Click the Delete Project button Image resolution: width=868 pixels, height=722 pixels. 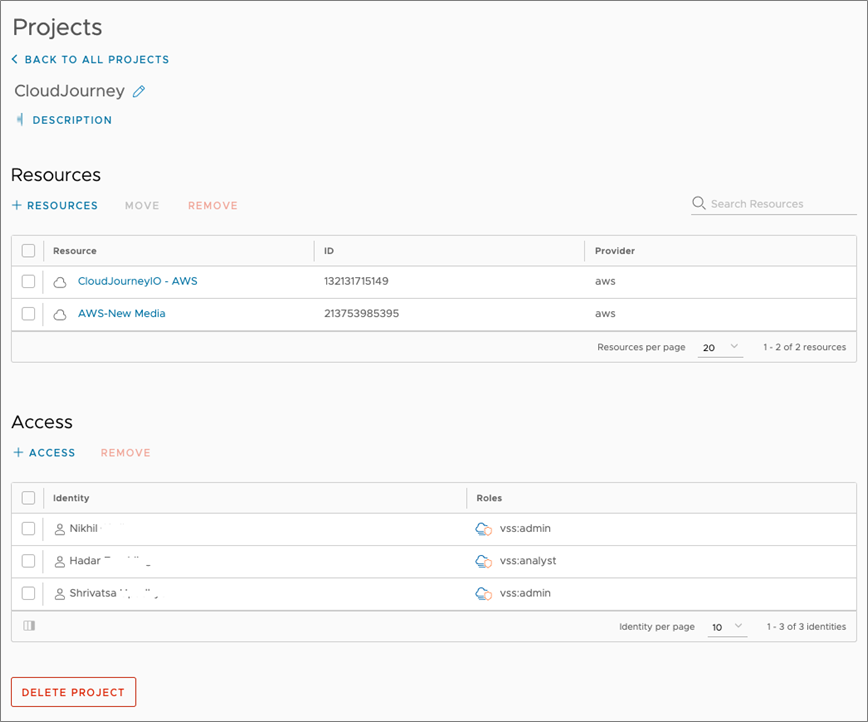[x=73, y=691]
